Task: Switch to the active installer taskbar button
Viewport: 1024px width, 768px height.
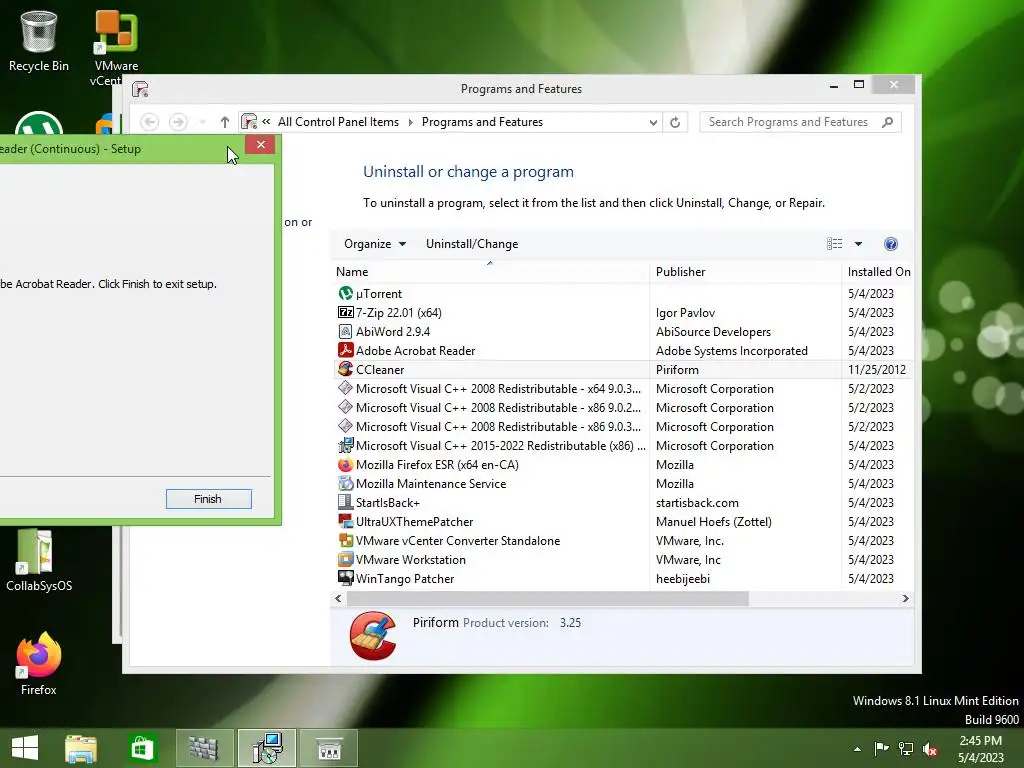Action: [x=267, y=748]
